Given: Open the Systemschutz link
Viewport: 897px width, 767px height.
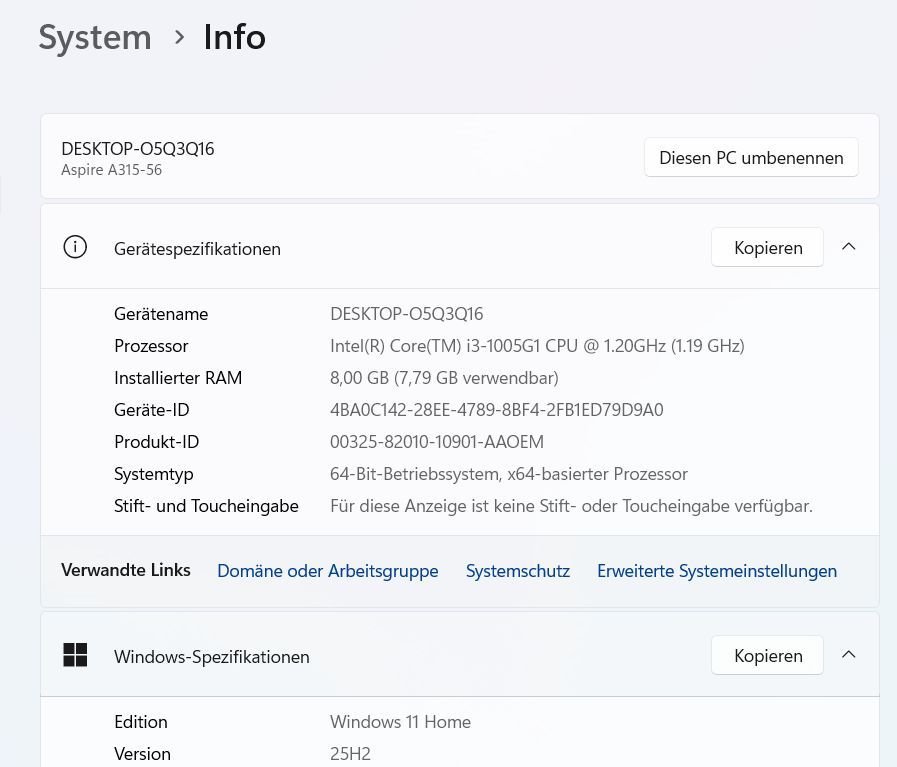Looking at the screenshot, I should pyautogui.click(x=517, y=571).
